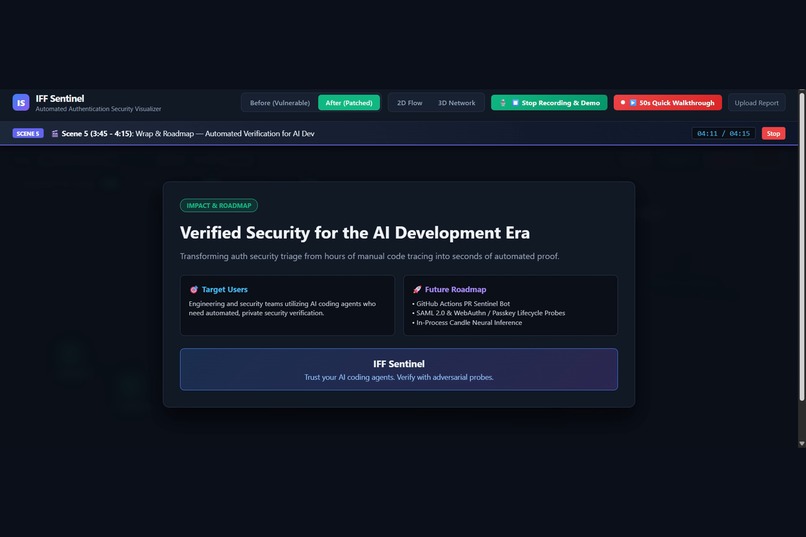Select the After (Patched) toggle

coord(349,103)
